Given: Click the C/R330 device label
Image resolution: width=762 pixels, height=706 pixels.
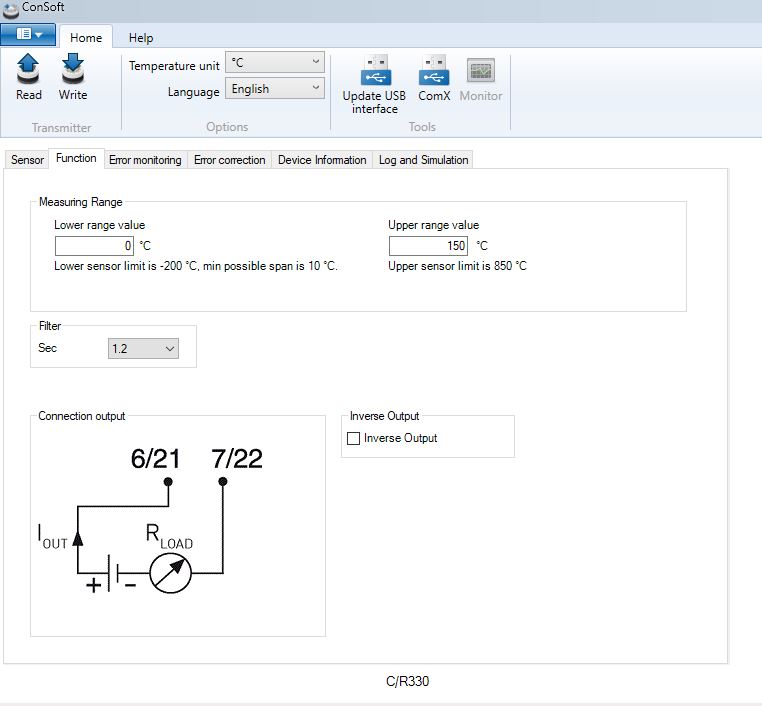Looking at the screenshot, I should pyautogui.click(x=407, y=681).
